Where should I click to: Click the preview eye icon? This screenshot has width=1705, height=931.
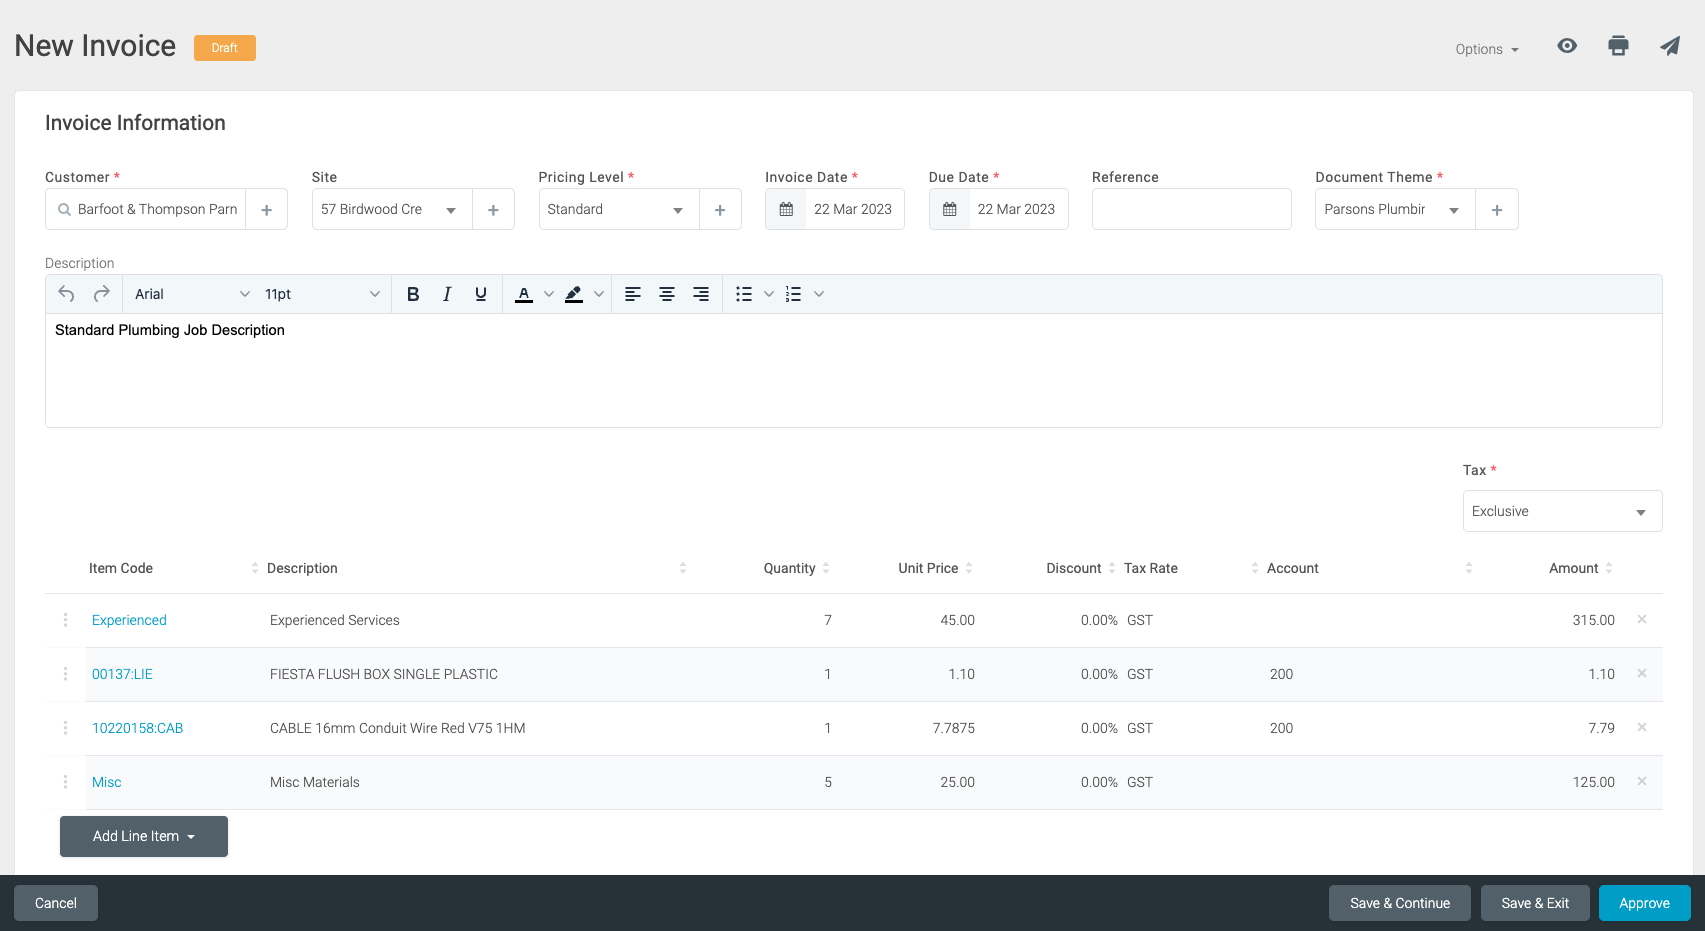click(1567, 46)
